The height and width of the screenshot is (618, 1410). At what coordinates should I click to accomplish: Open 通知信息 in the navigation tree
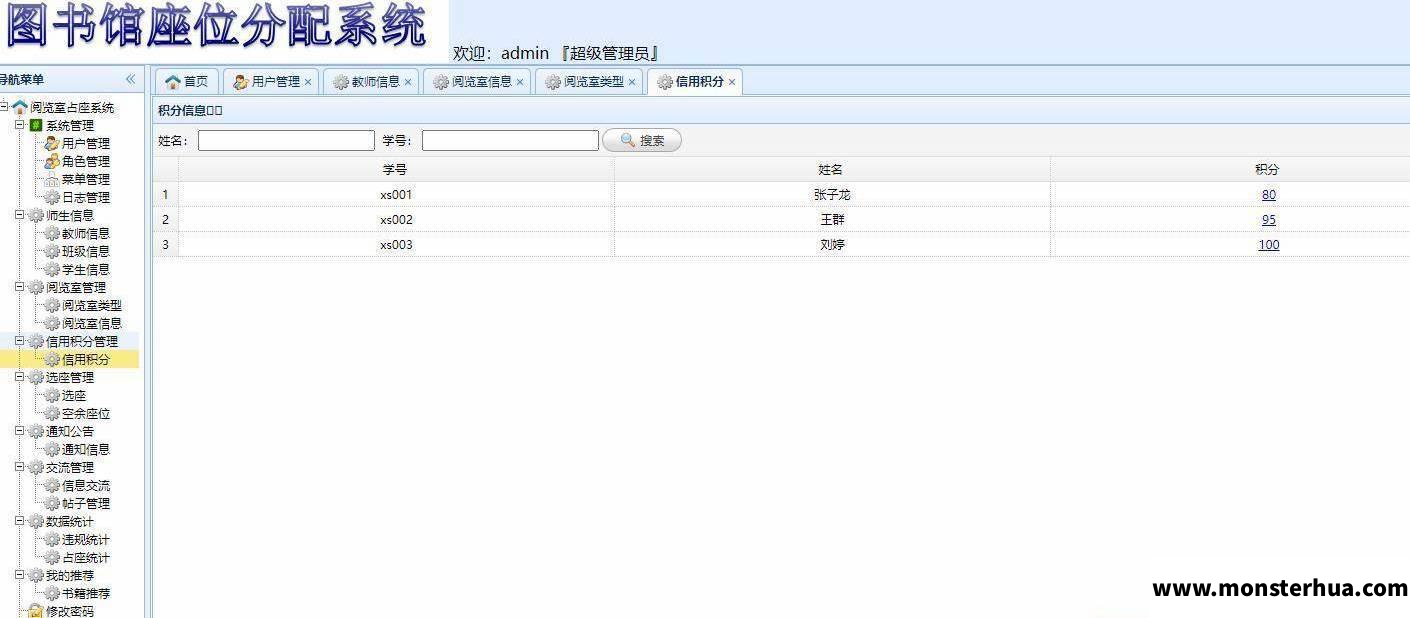86,449
